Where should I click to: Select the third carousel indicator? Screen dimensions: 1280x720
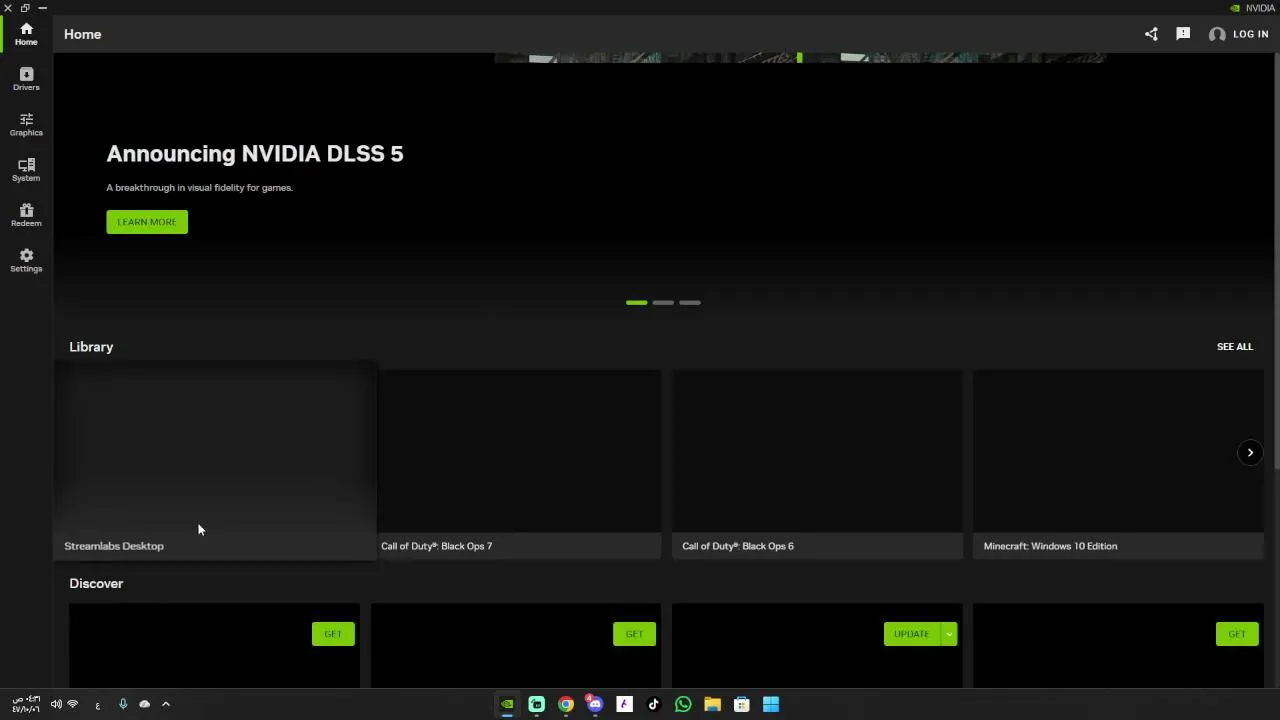[690, 302]
